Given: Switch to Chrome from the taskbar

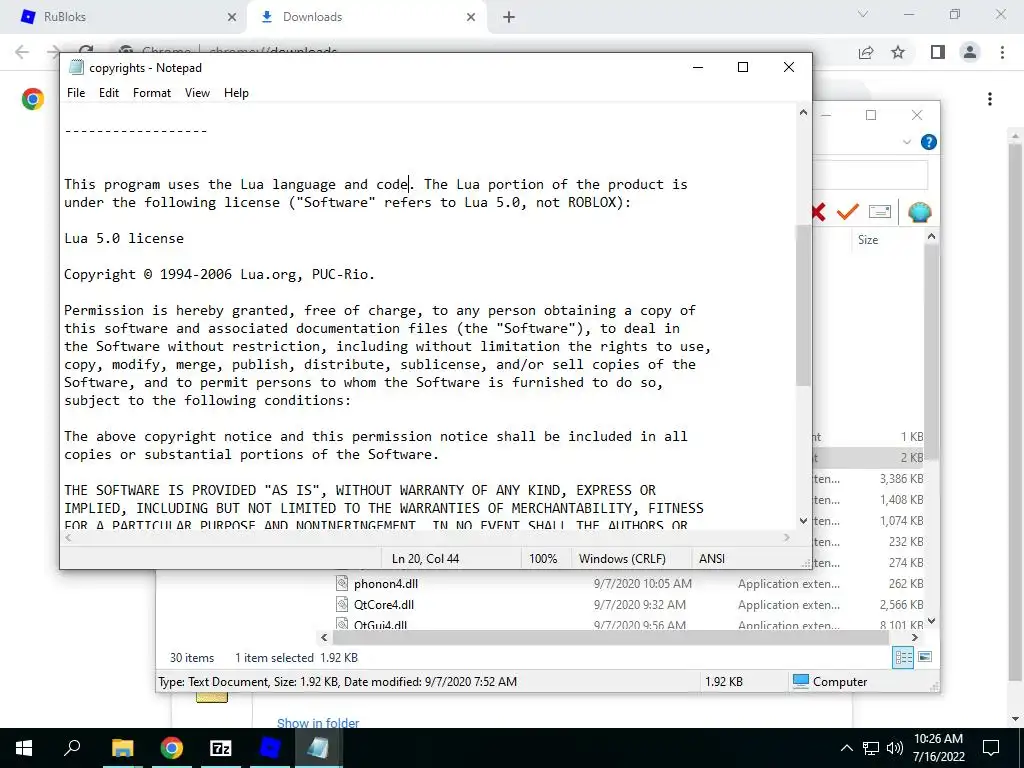Looking at the screenshot, I should (x=172, y=748).
